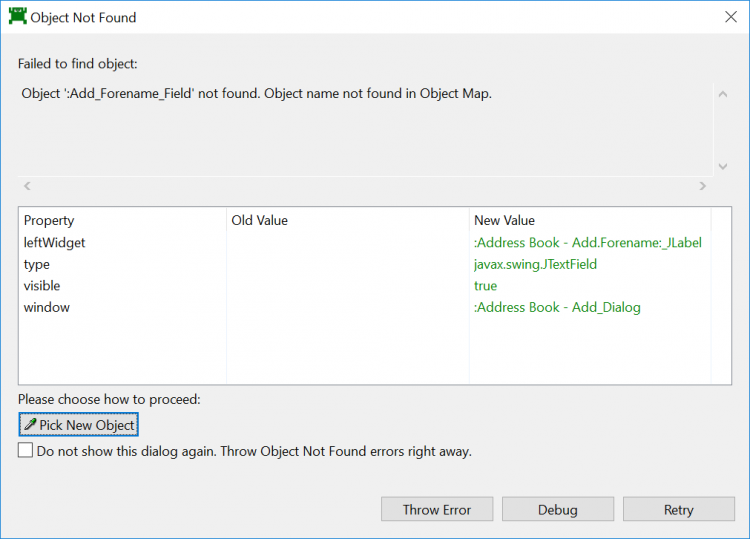This screenshot has width=750, height=539.
Task: Click the Squish icon in the title bar
Action: point(17,17)
